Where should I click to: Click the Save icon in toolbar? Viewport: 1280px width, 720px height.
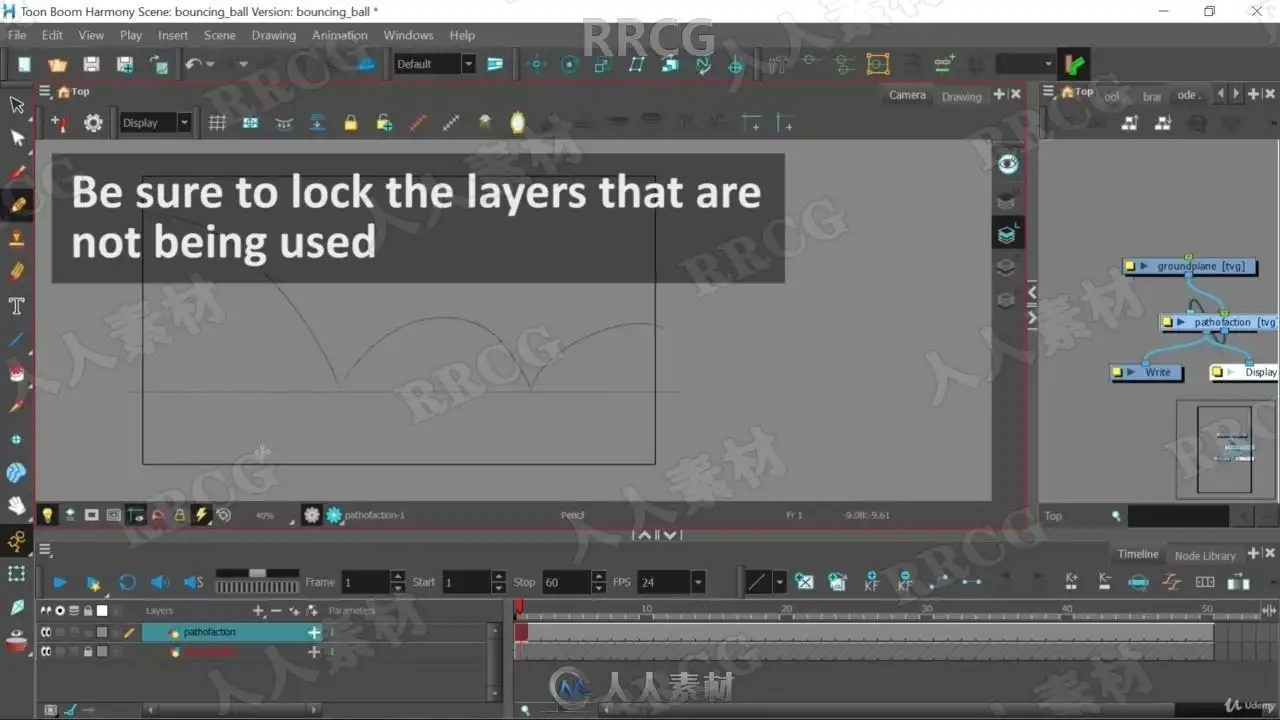click(91, 64)
